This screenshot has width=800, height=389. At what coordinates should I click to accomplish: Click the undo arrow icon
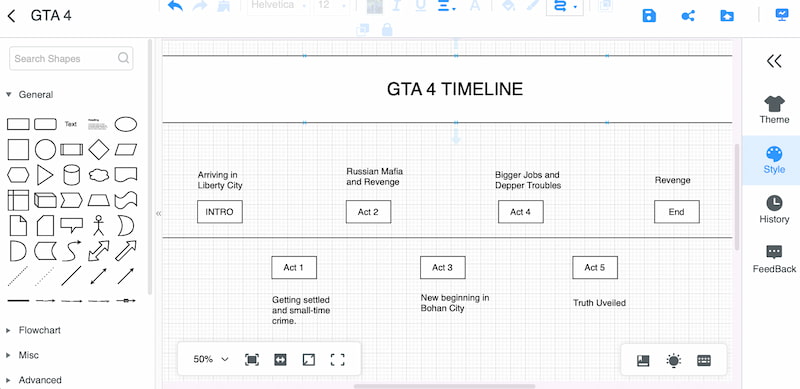tap(175, 6)
